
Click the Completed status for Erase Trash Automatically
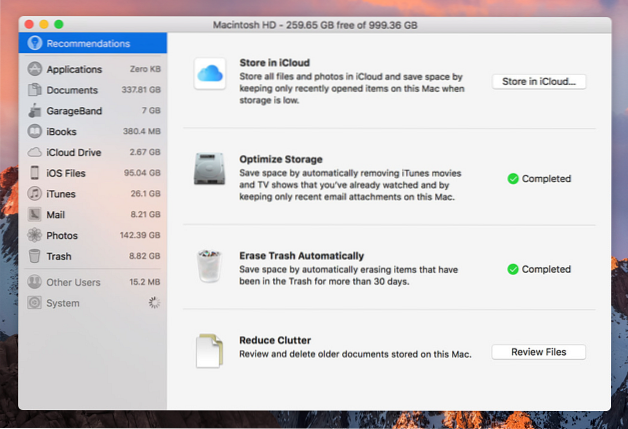click(x=538, y=269)
